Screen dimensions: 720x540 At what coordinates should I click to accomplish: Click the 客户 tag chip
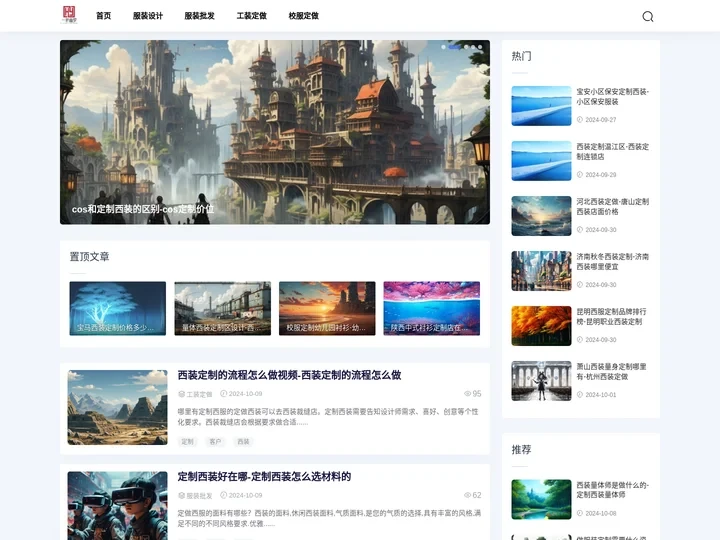pyautogui.click(x=215, y=442)
